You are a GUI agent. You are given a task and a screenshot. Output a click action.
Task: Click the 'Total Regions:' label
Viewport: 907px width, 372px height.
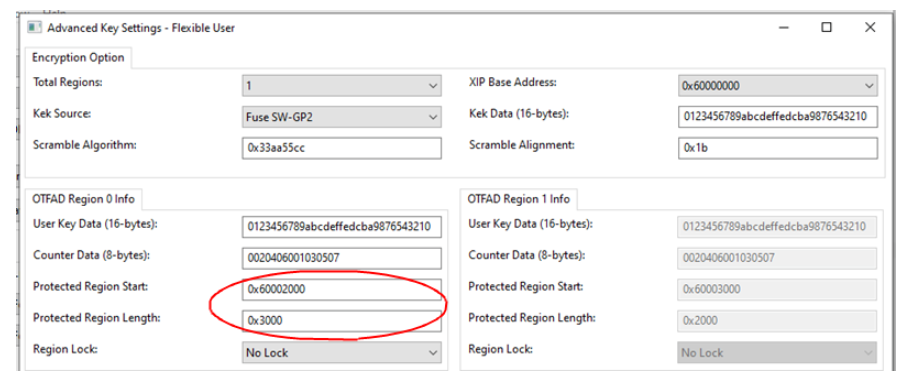coord(68,82)
